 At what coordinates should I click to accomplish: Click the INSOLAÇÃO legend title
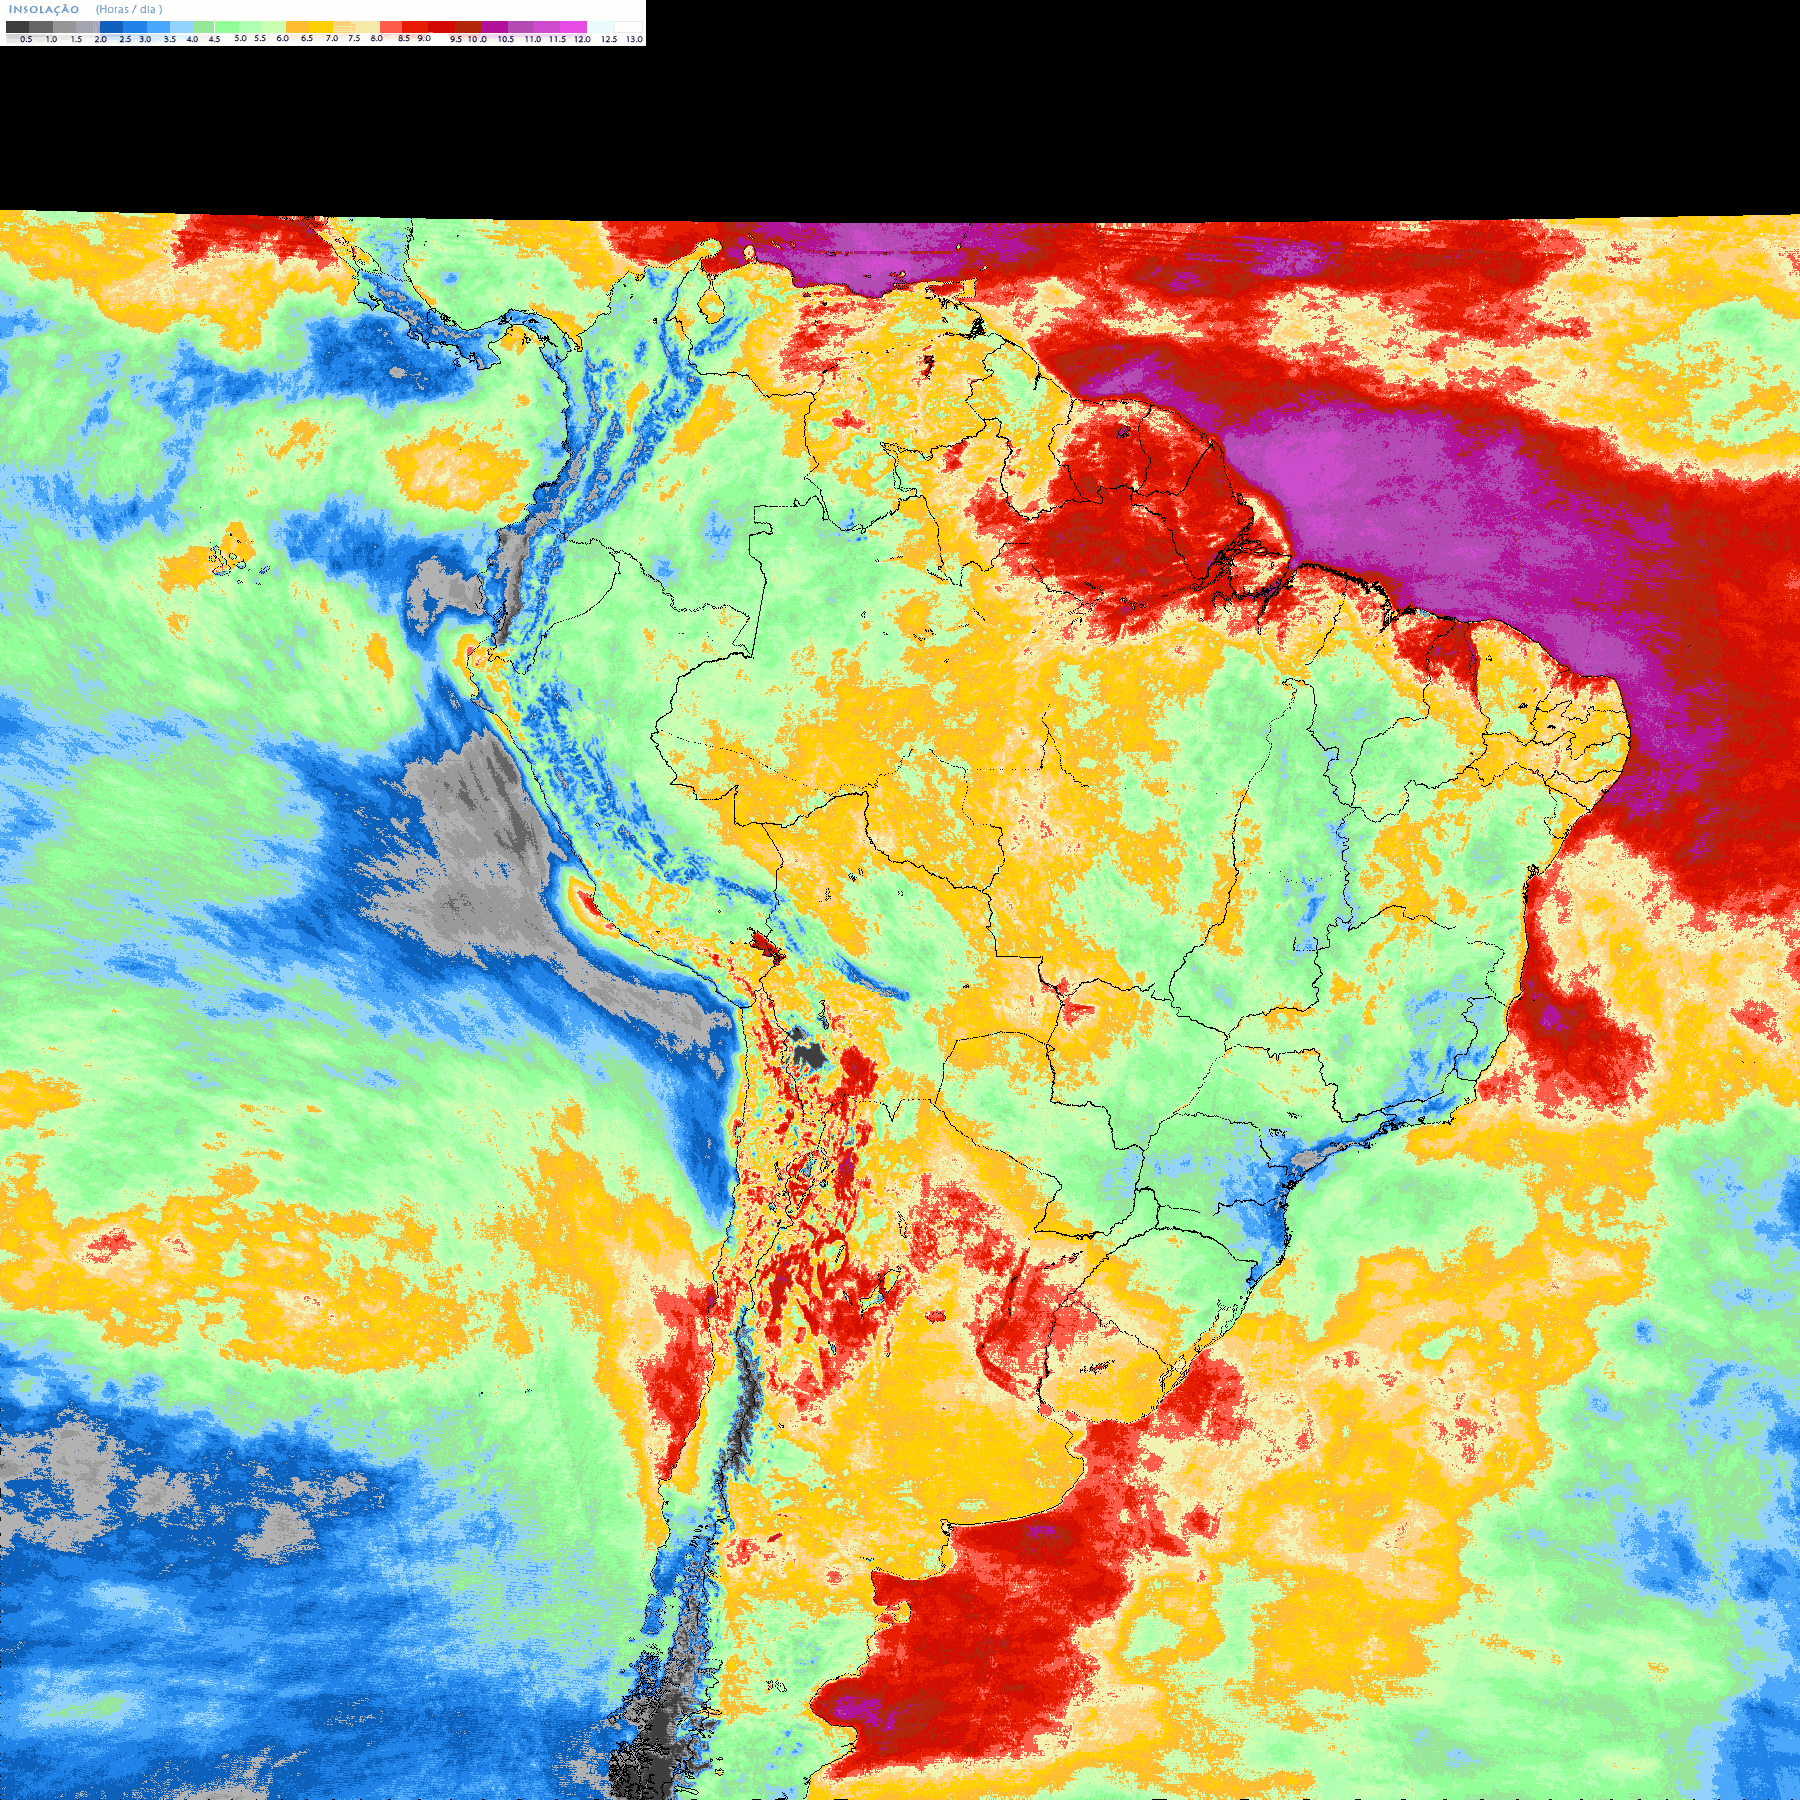44,9
